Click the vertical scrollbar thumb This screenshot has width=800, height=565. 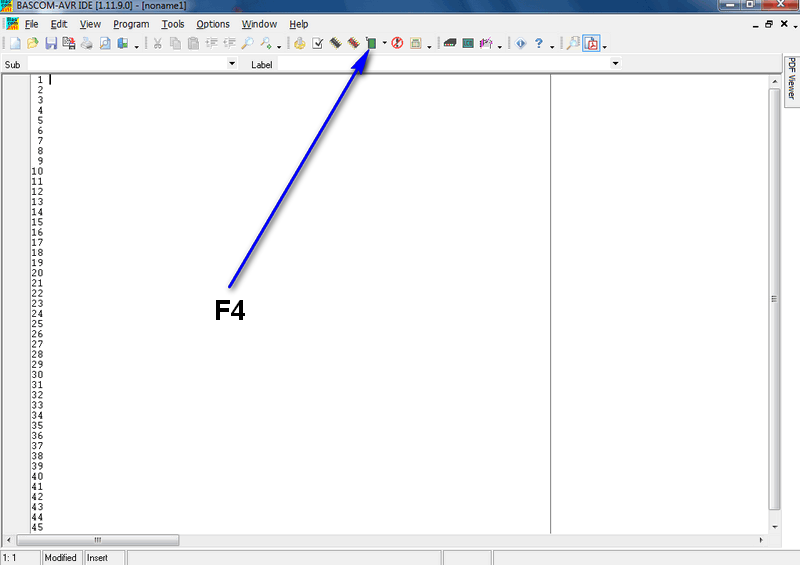tap(774, 299)
